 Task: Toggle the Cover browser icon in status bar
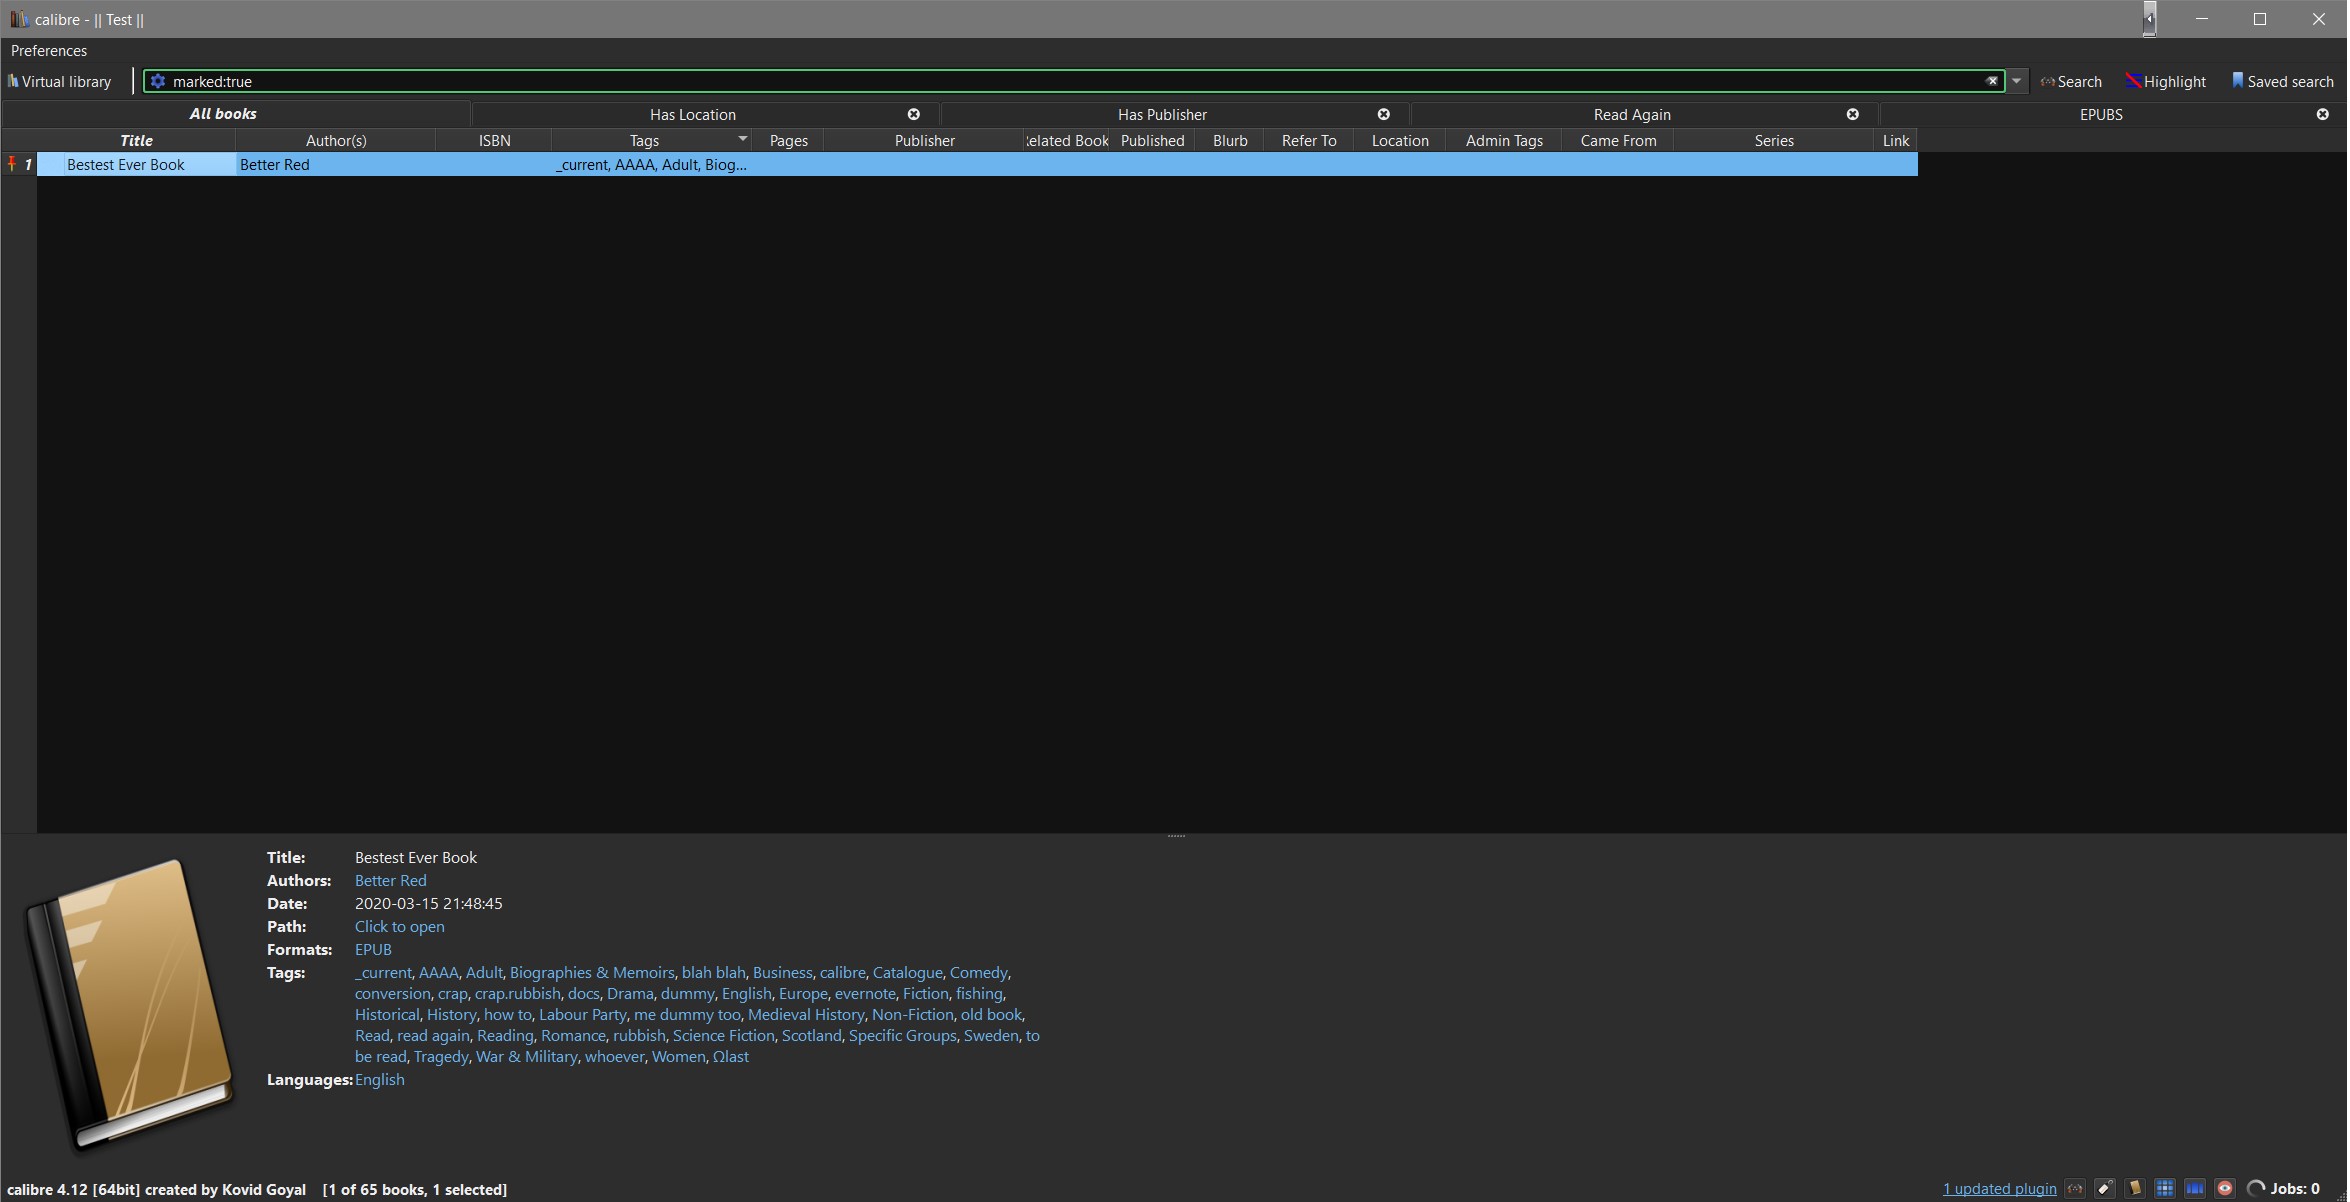click(2196, 1189)
